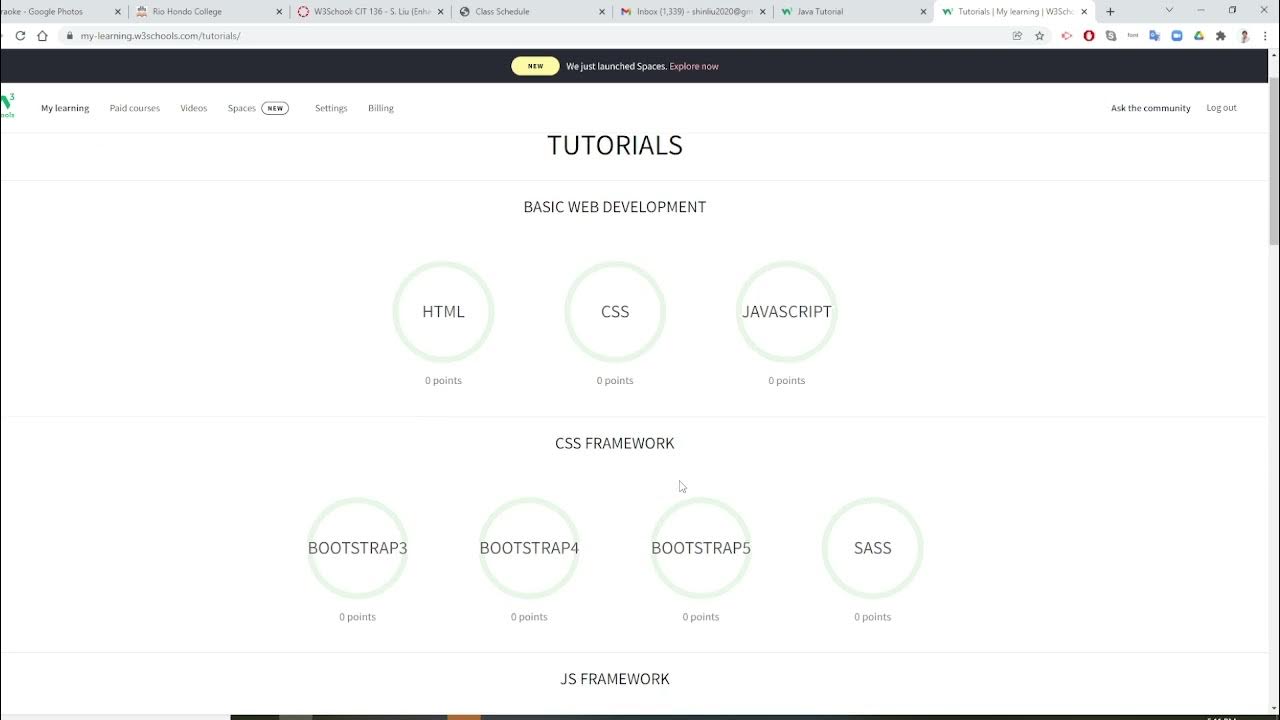Click the BASIC WEB DEVELOPMENT heading

click(615, 207)
